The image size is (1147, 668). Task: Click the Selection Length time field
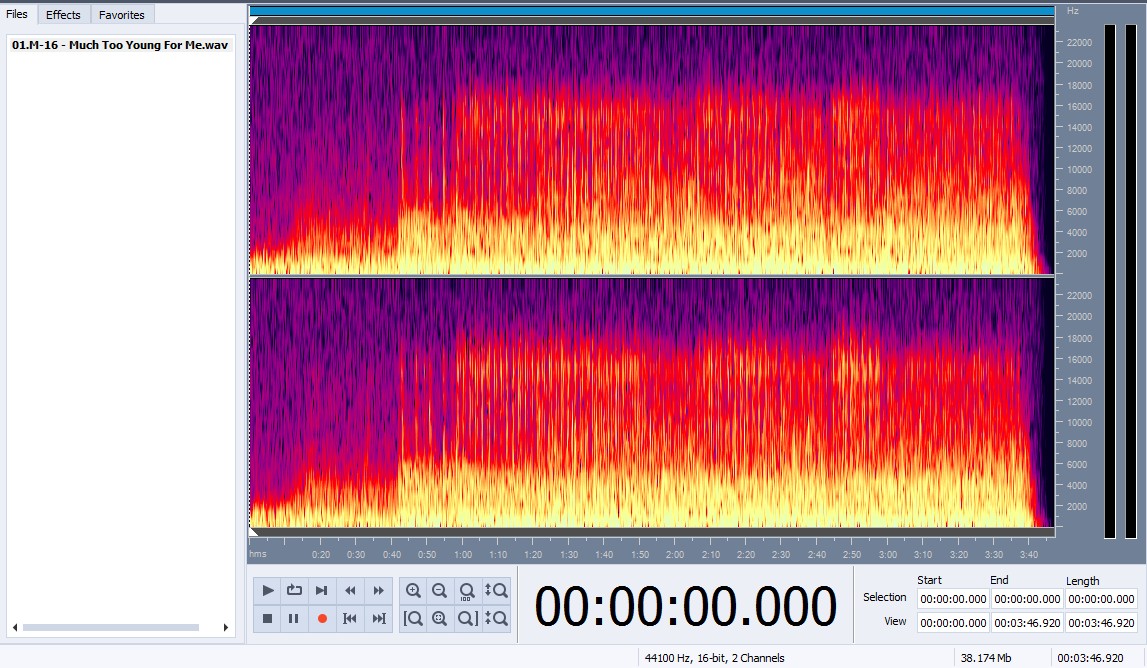pos(1101,599)
